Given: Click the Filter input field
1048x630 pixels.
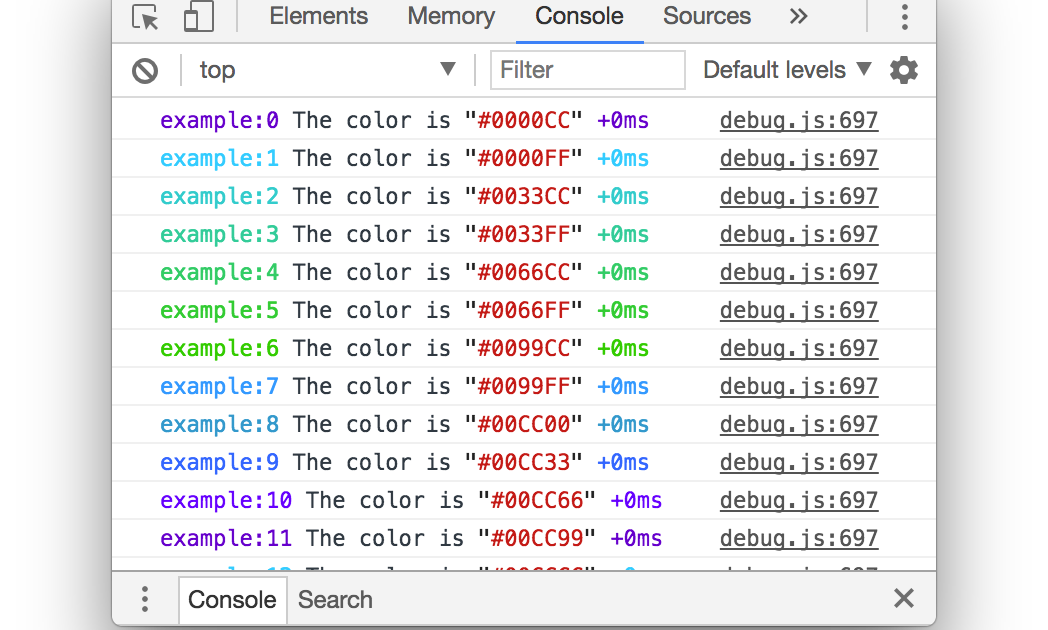Looking at the screenshot, I should (587, 70).
